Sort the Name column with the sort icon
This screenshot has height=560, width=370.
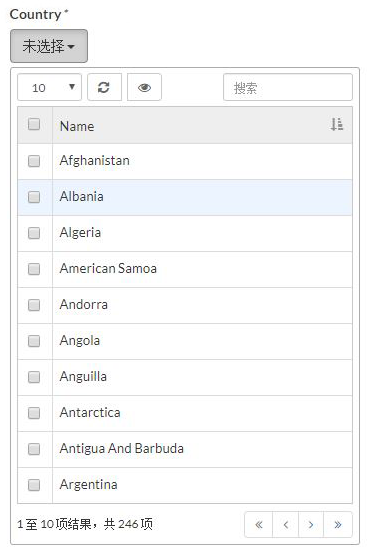(336, 124)
